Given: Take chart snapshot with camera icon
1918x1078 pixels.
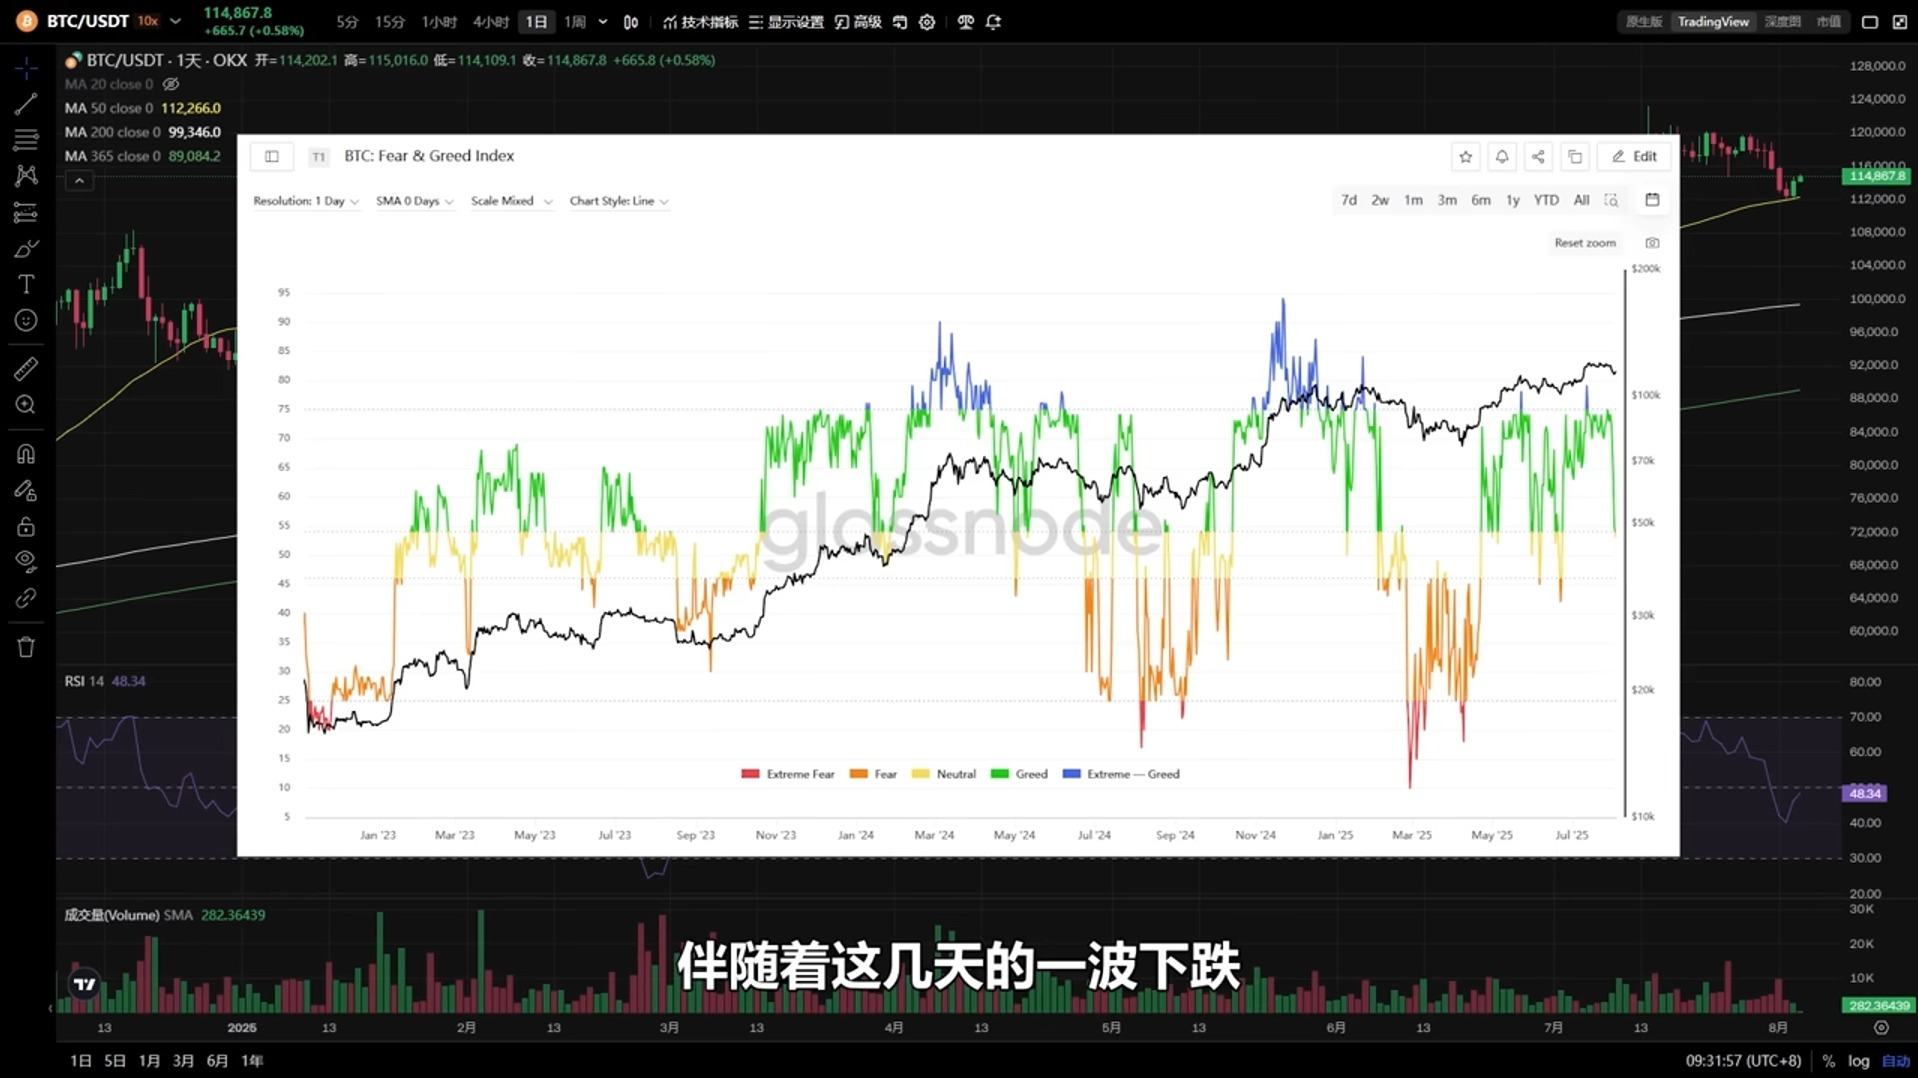Looking at the screenshot, I should pos(1652,243).
